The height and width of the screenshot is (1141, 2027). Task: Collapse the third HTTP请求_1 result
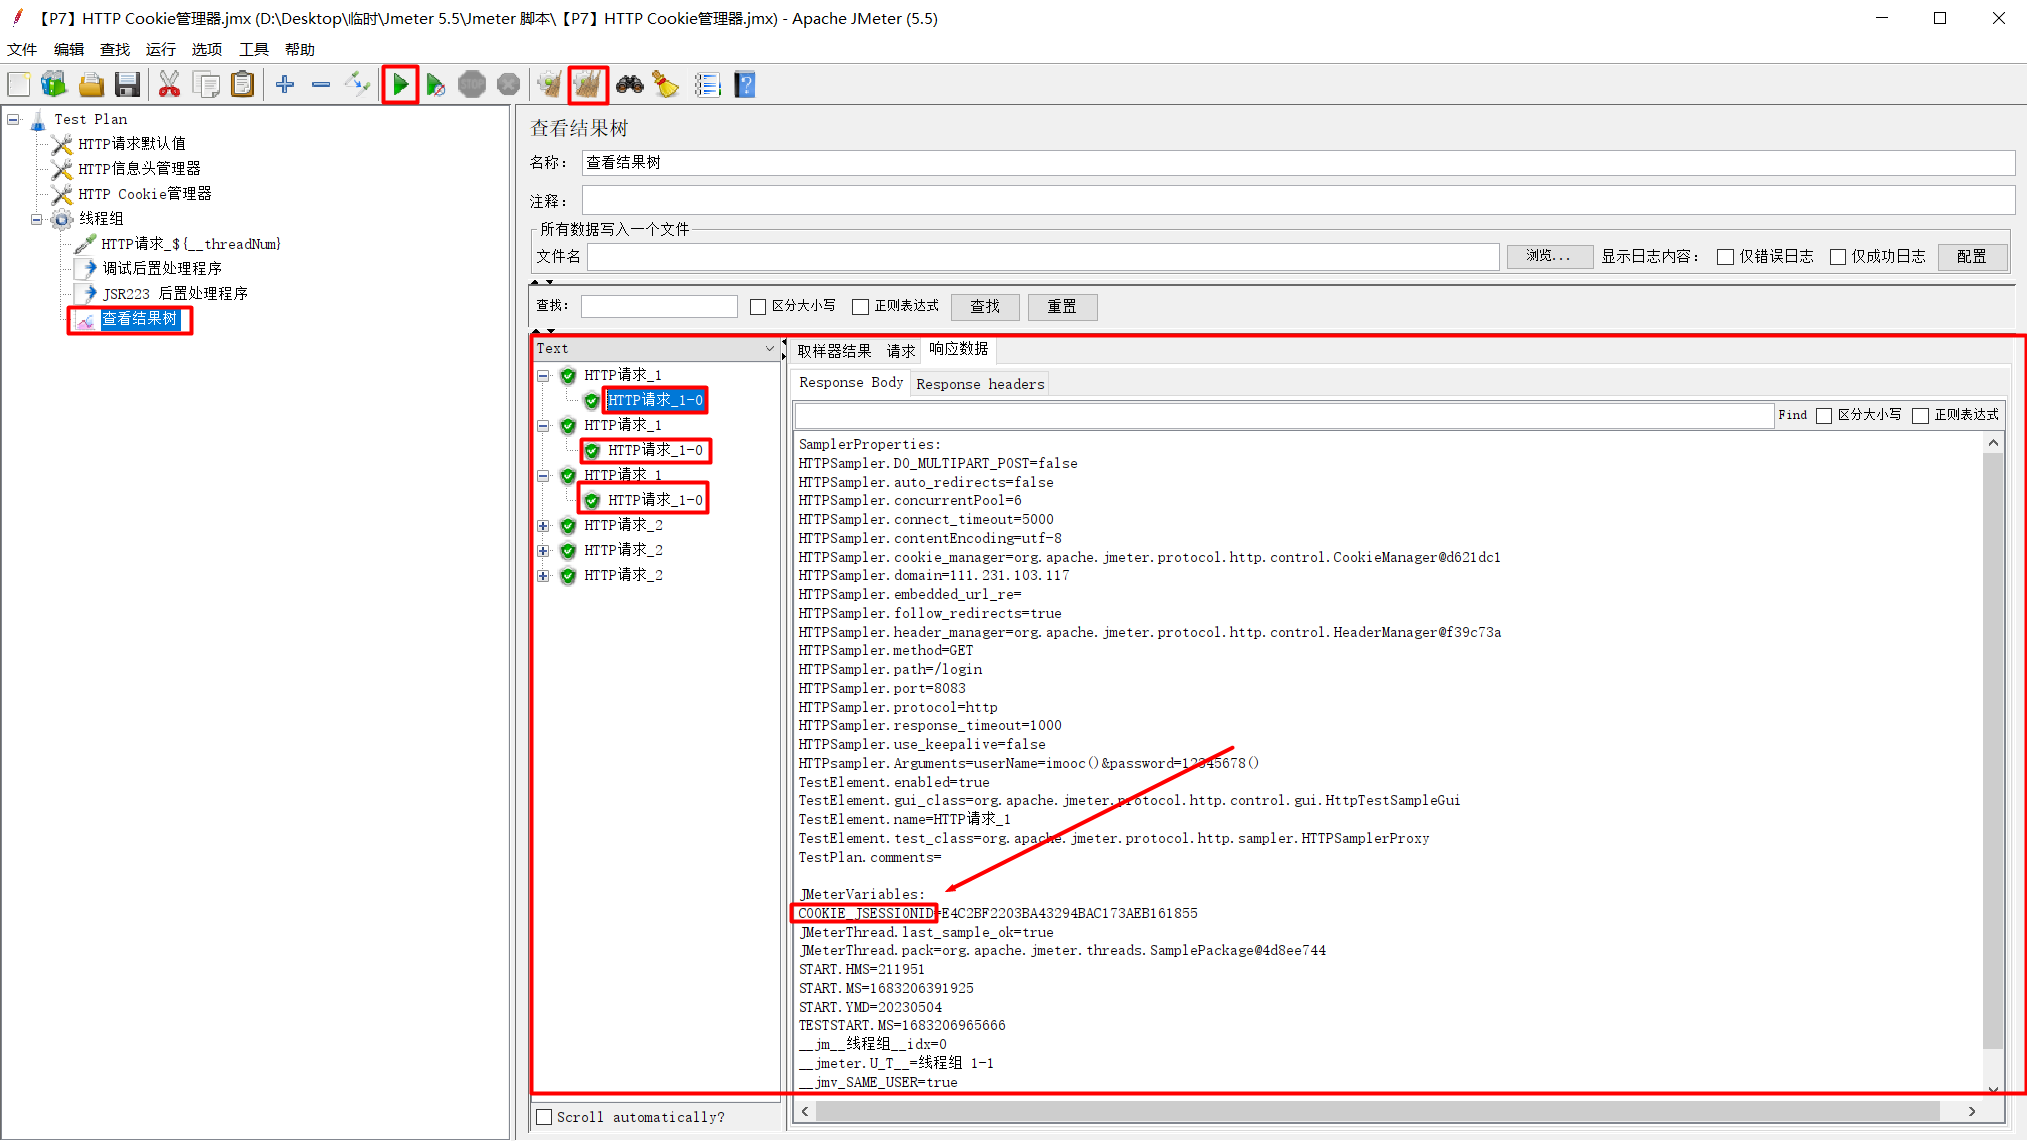[x=543, y=476]
